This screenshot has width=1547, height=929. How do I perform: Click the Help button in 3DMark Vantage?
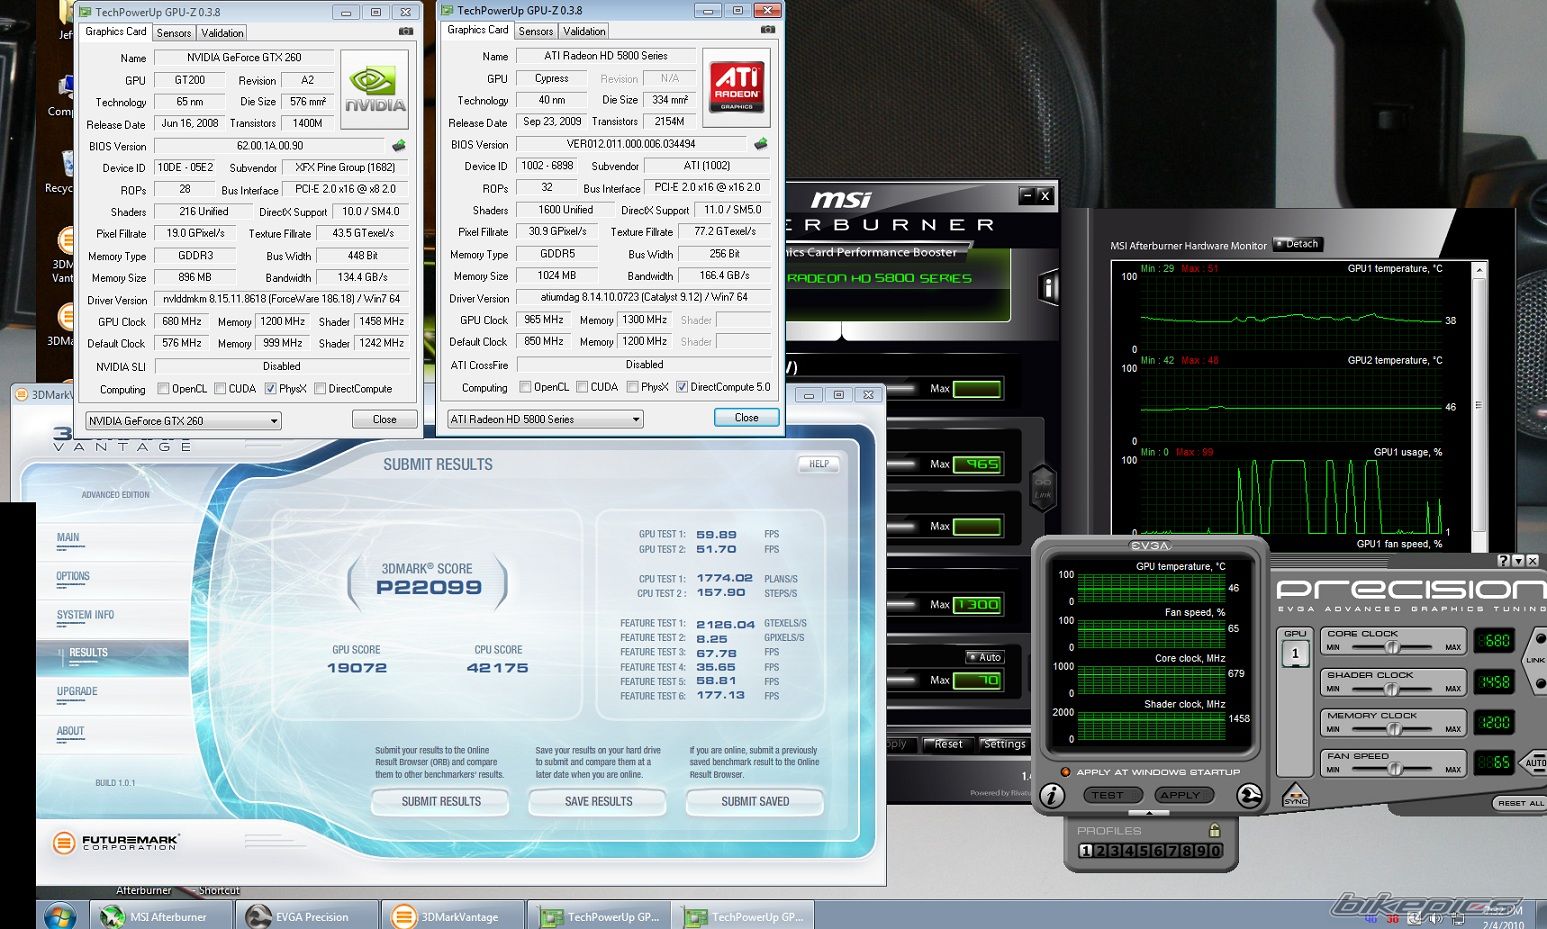(x=819, y=464)
